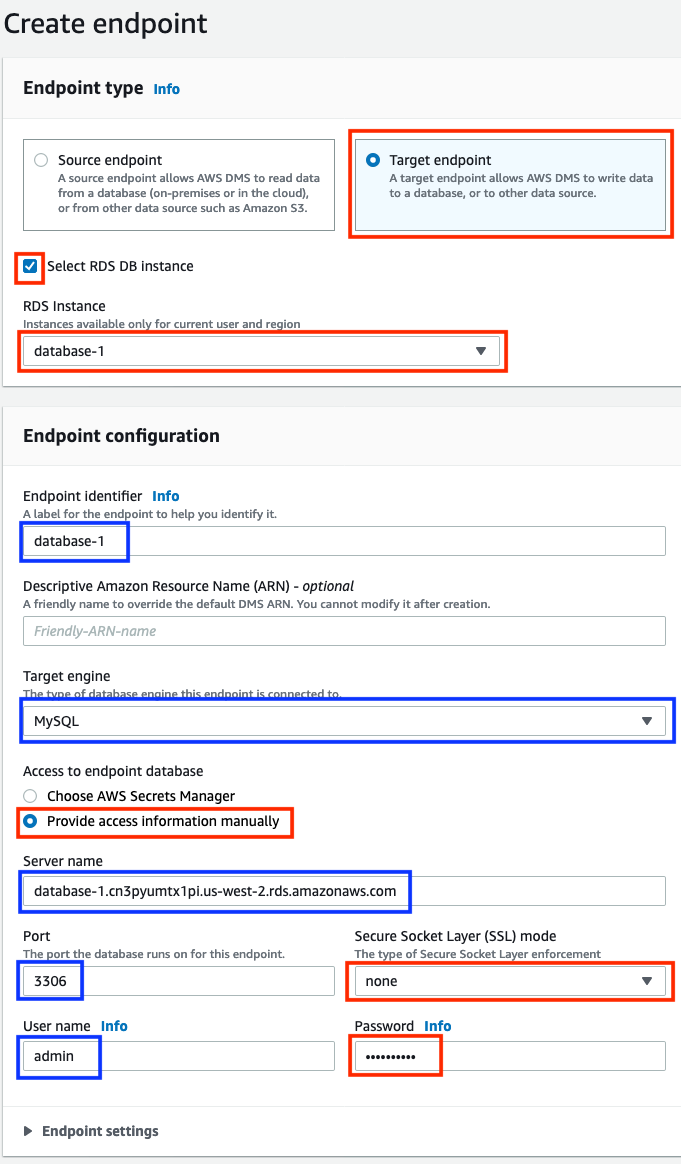Click the Password input field
The image size is (681, 1164).
pos(510,1056)
